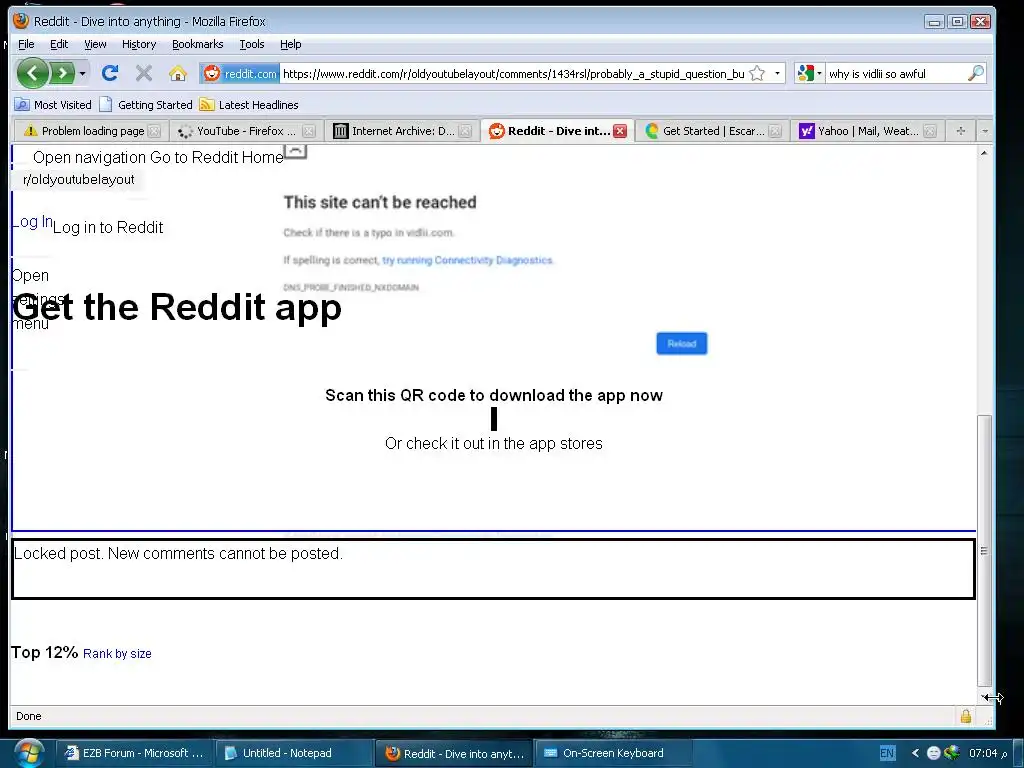
Task: Open the back/forward history dropdown arrow
Action: click(x=82, y=73)
